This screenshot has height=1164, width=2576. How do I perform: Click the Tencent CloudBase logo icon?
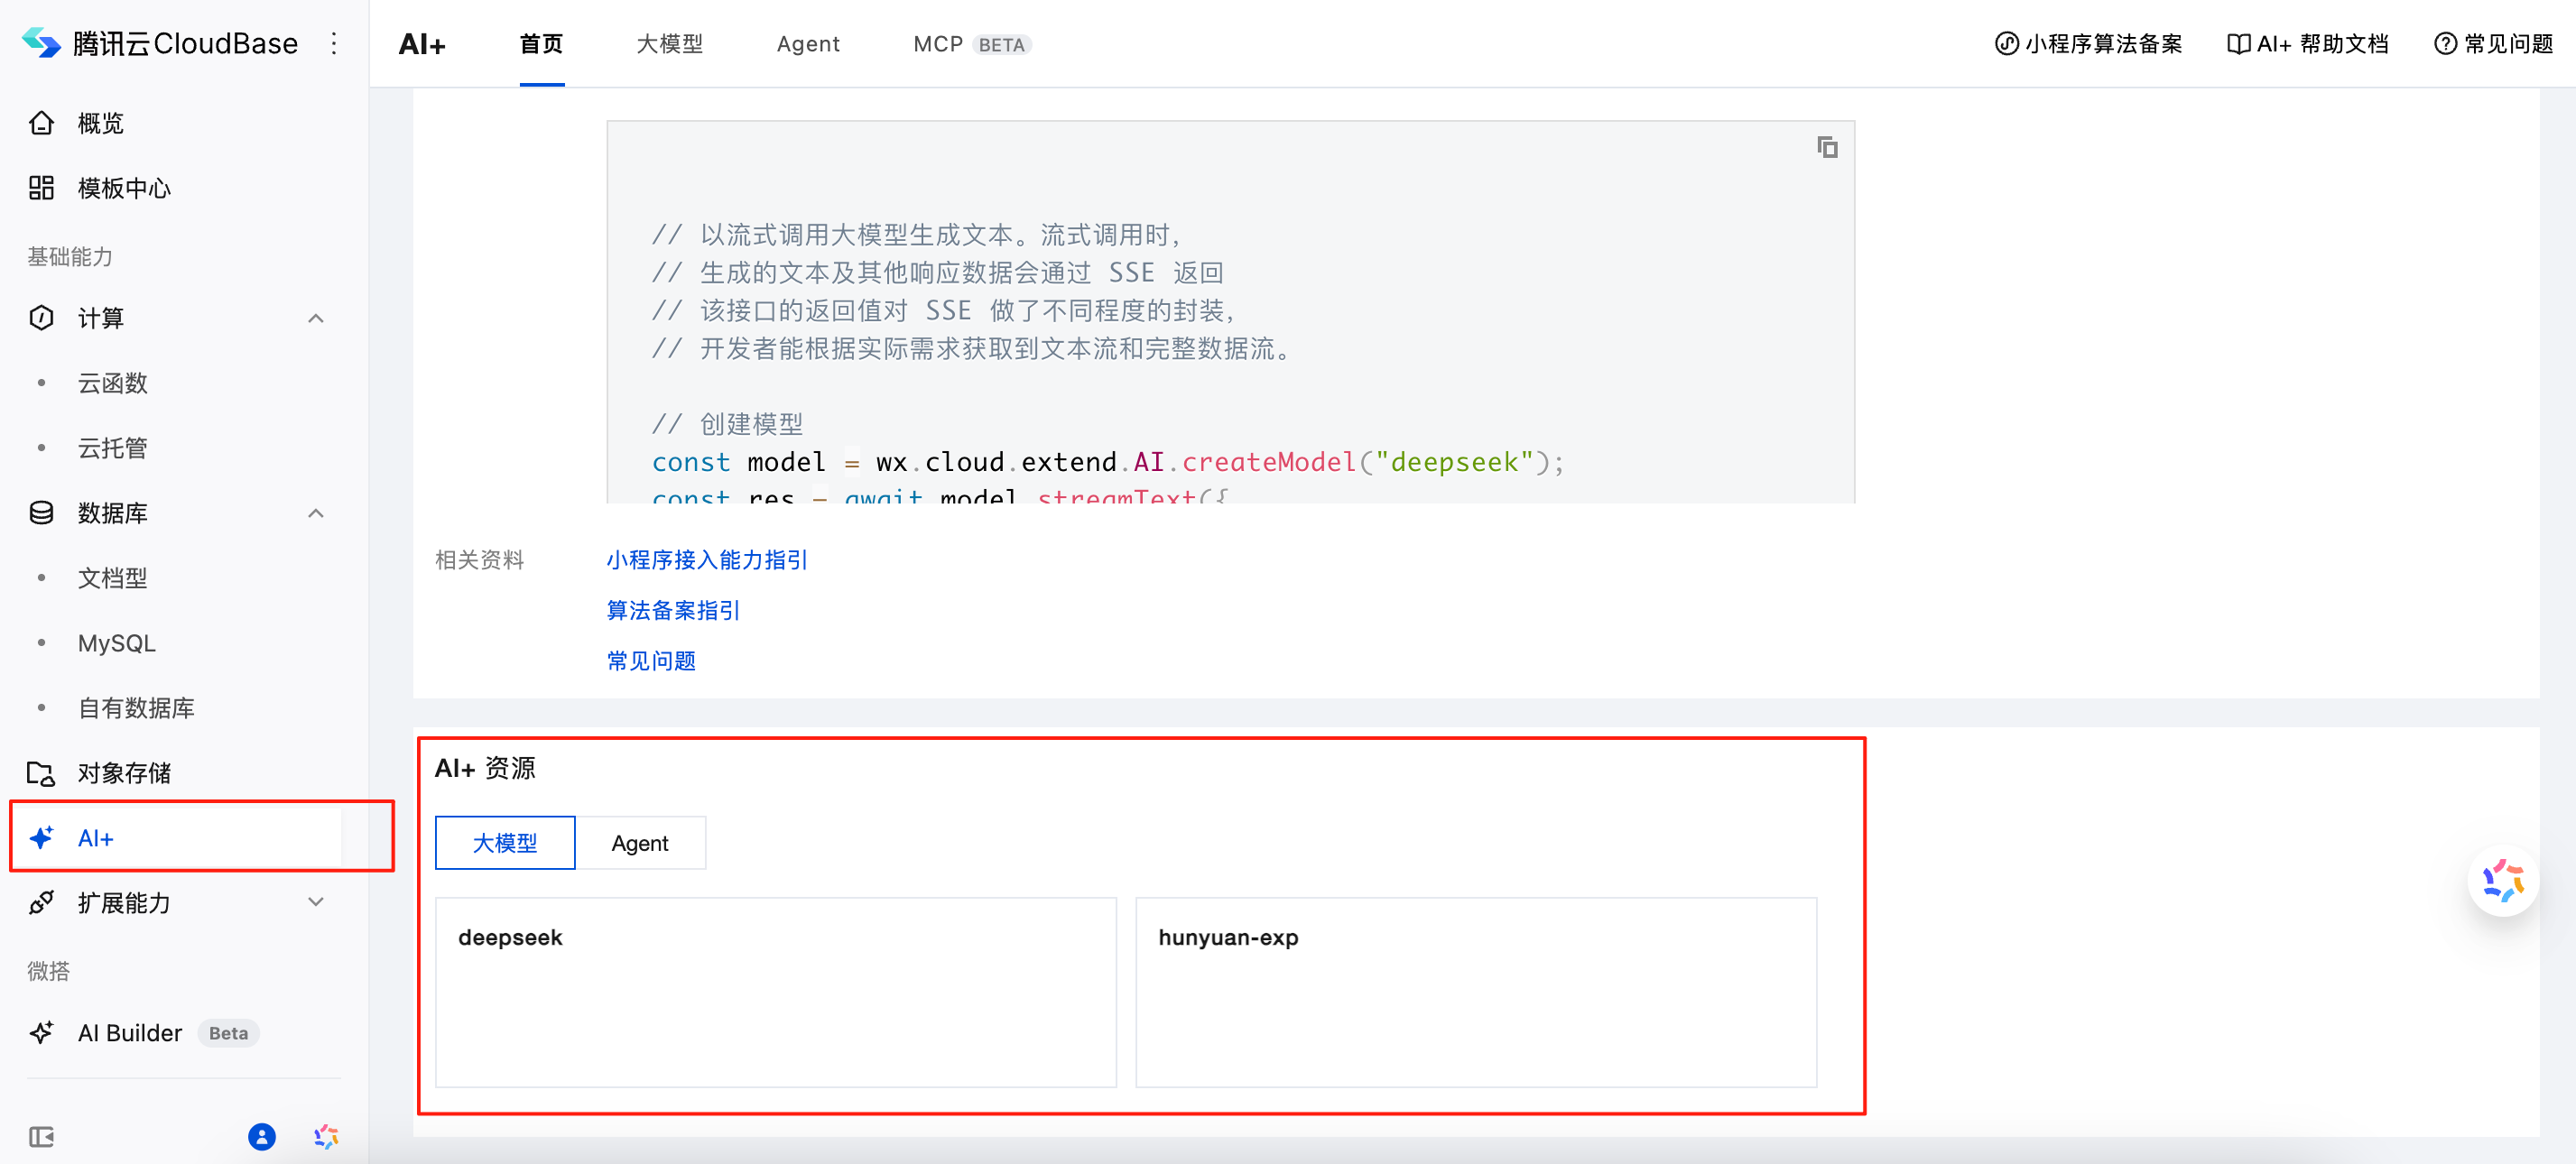point(41,43)
